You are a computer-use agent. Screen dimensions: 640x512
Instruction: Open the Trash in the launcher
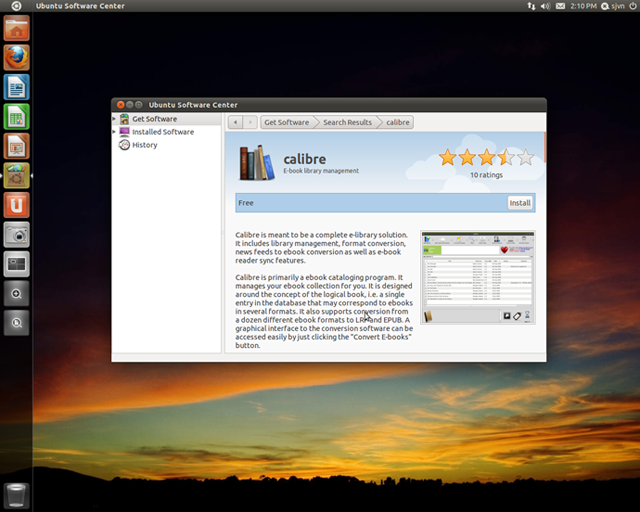coord(16,496)
